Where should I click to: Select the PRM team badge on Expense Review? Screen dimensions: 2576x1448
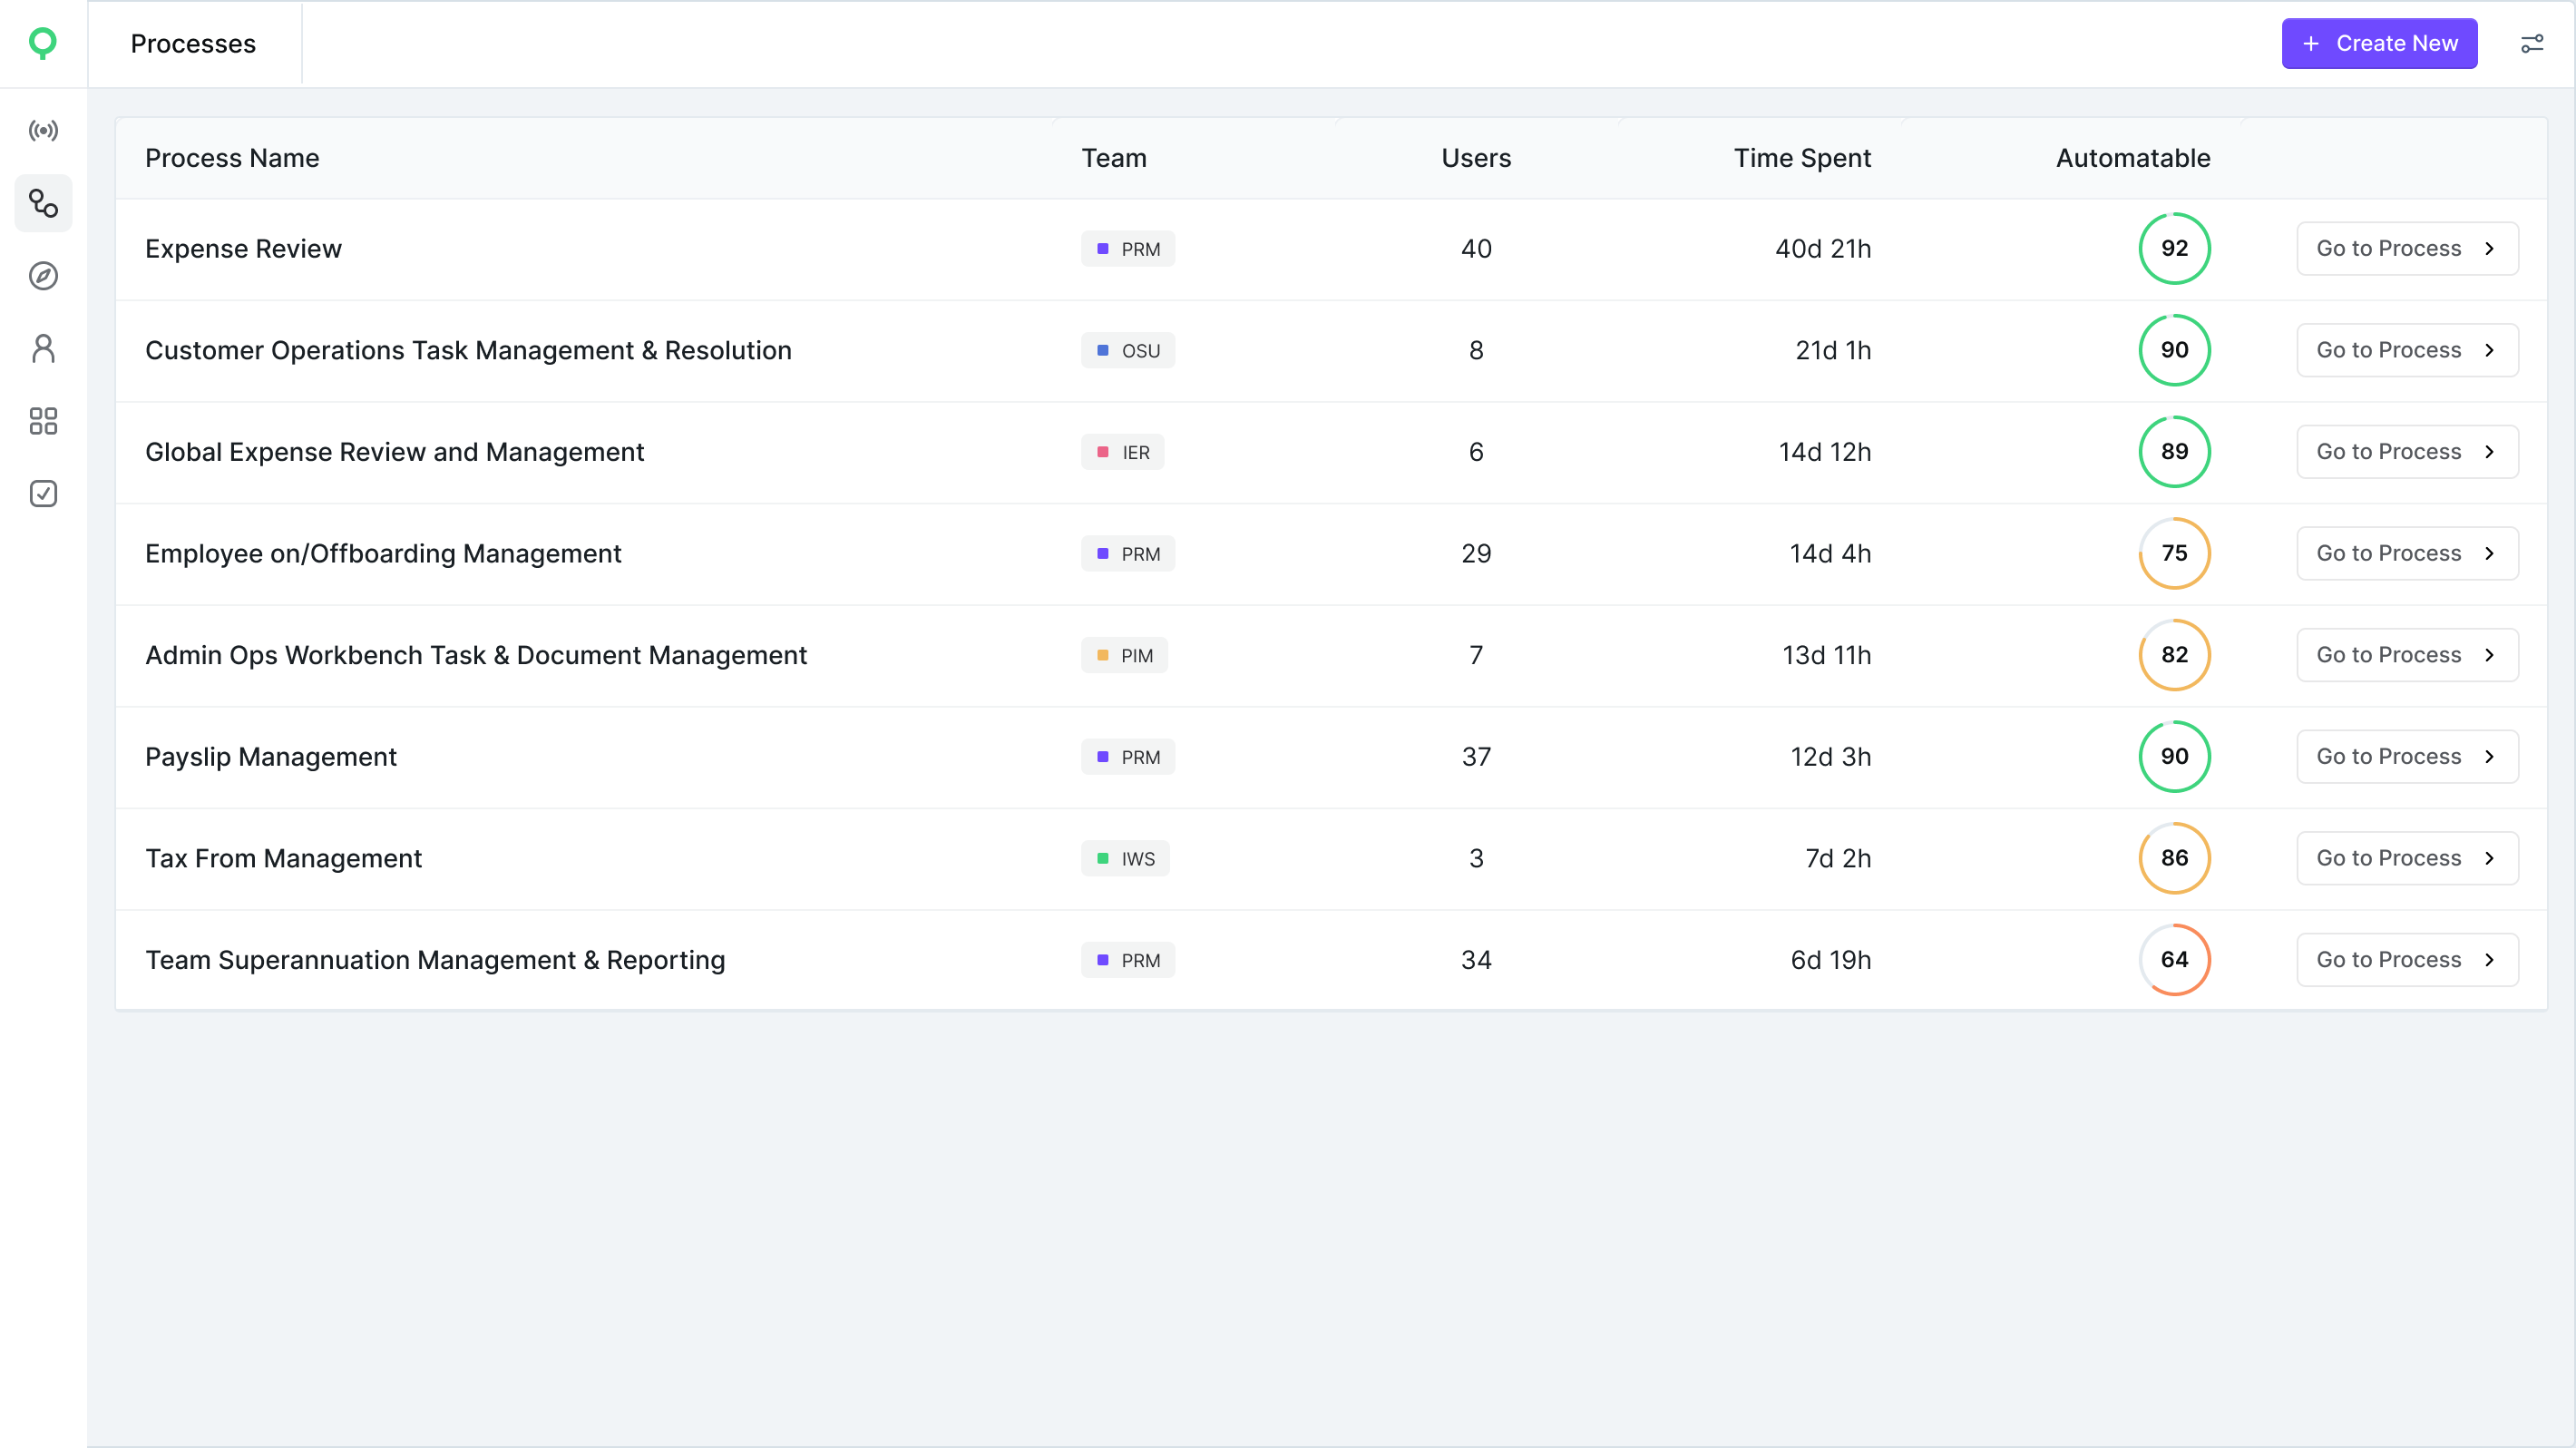click(x=1128, y=248)
